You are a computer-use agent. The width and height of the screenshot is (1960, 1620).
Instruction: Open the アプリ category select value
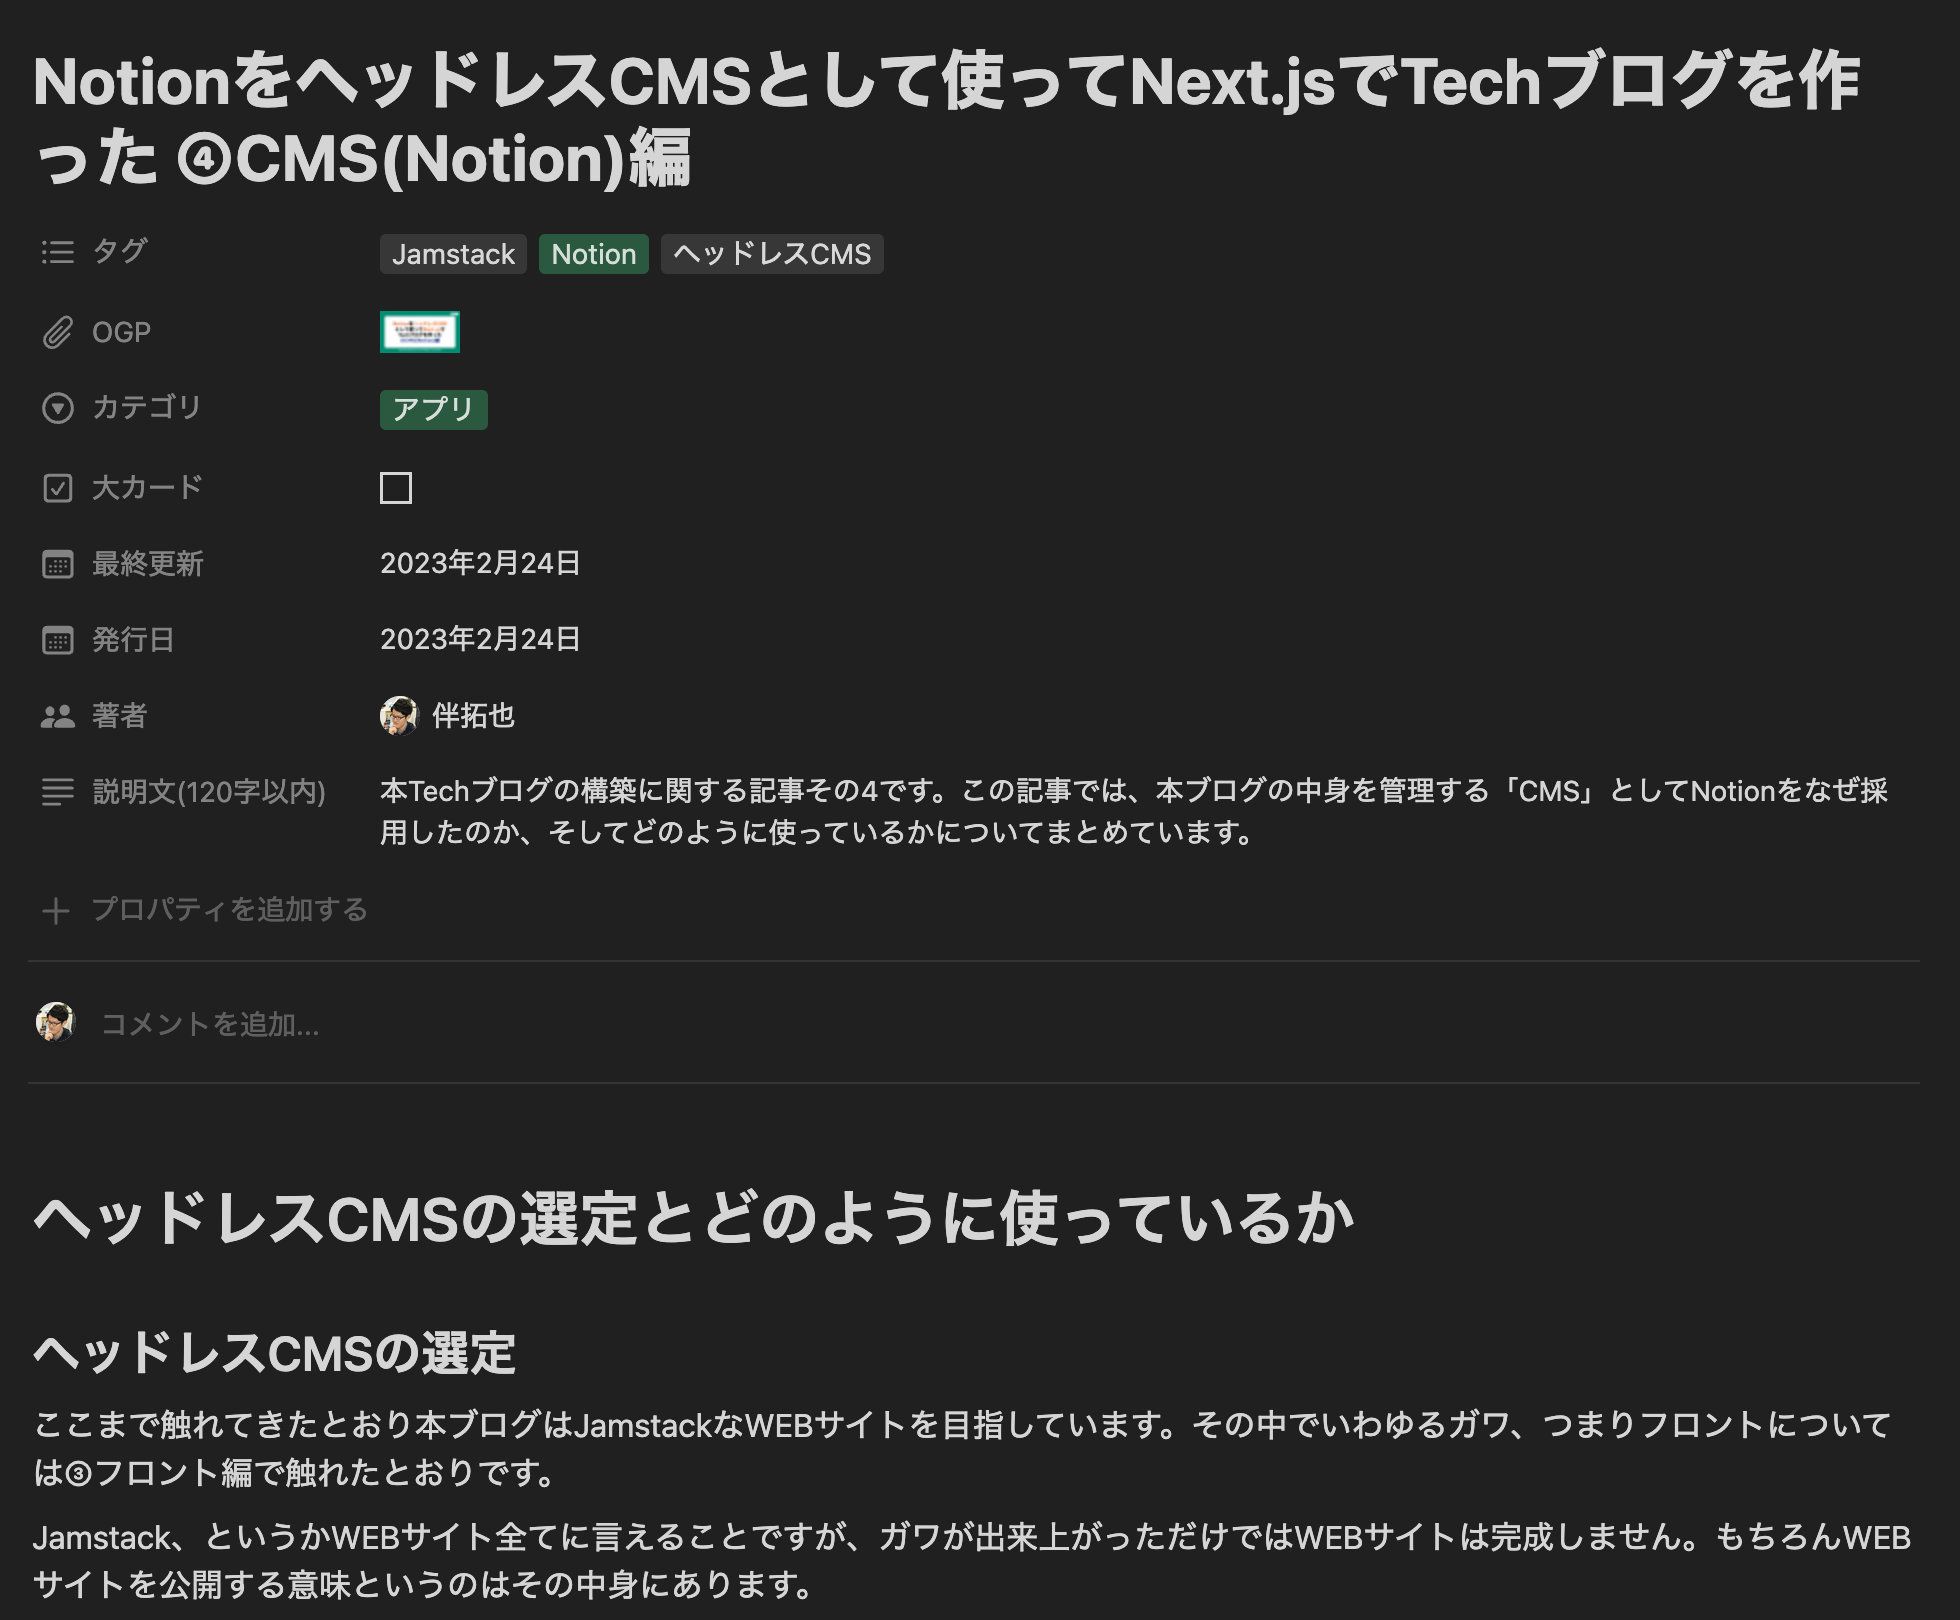pyautogui.click(x=433, y=410)
